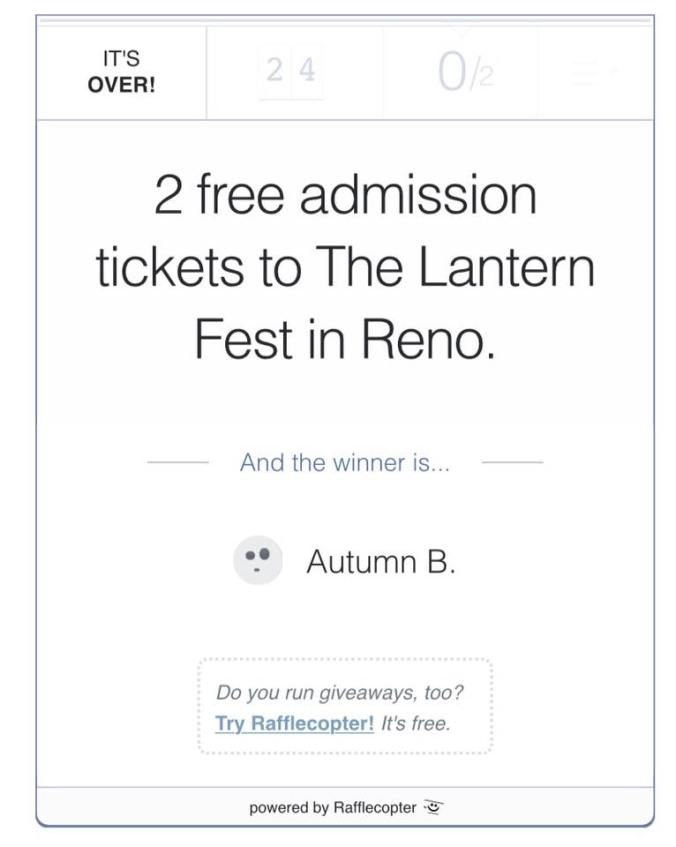Screen dimensions: 676x847
Task: Click the first digit "2" flip tile
Action: [275, 72]
